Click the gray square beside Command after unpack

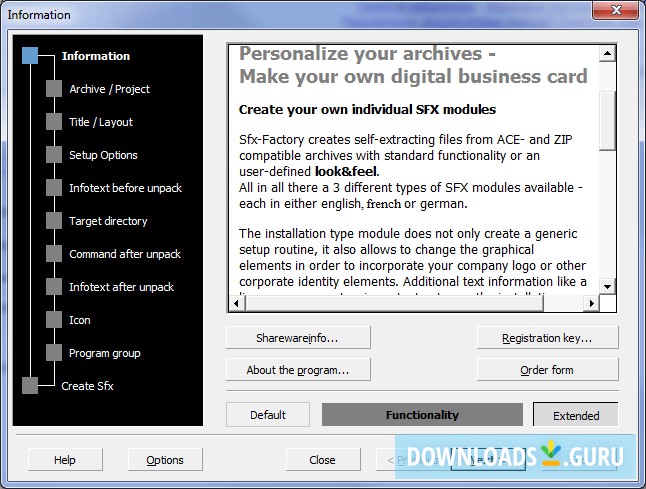(54, 253)
